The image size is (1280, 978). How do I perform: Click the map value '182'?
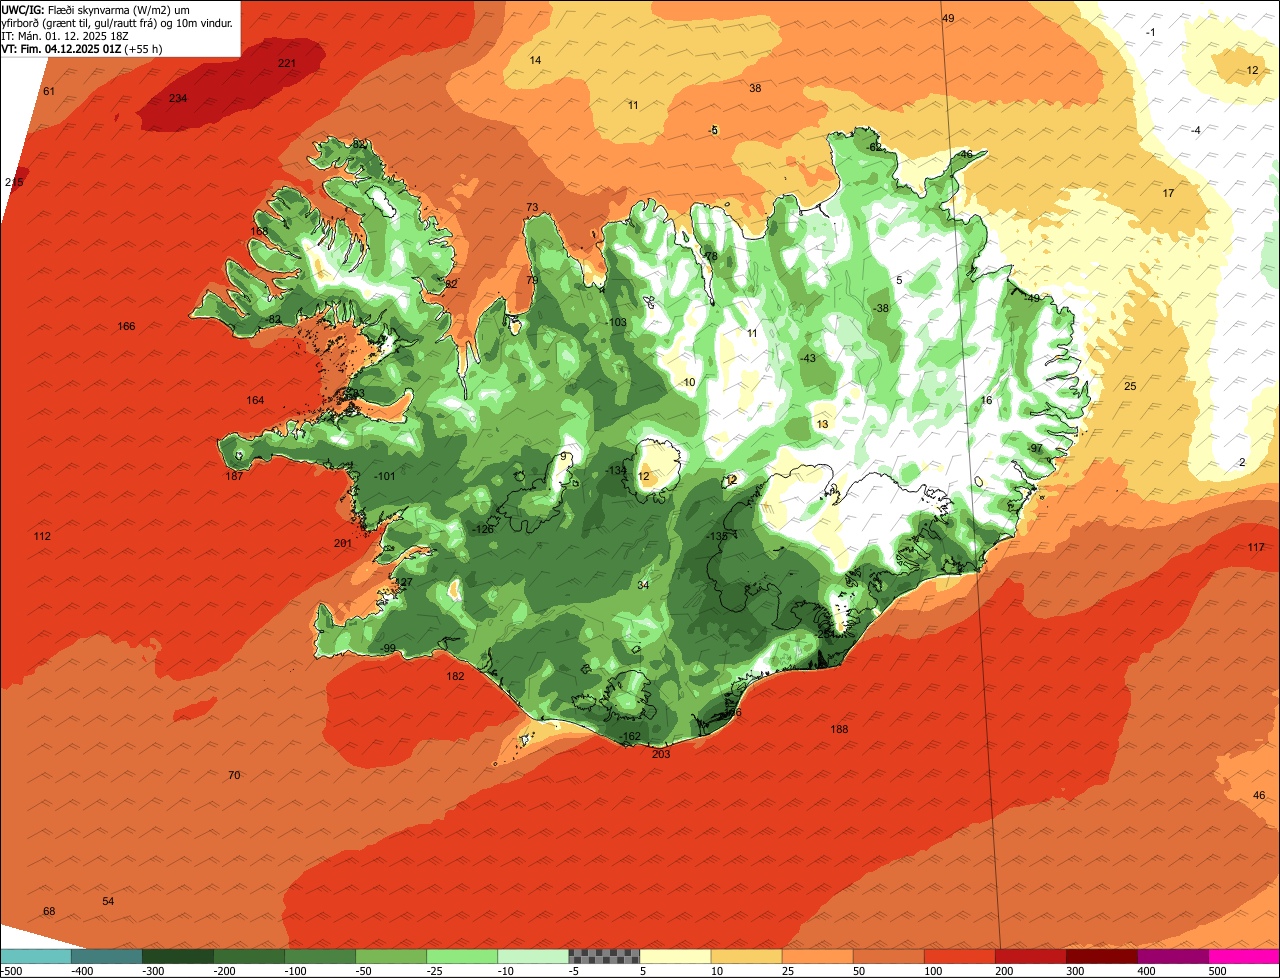[x=455, y=676]
